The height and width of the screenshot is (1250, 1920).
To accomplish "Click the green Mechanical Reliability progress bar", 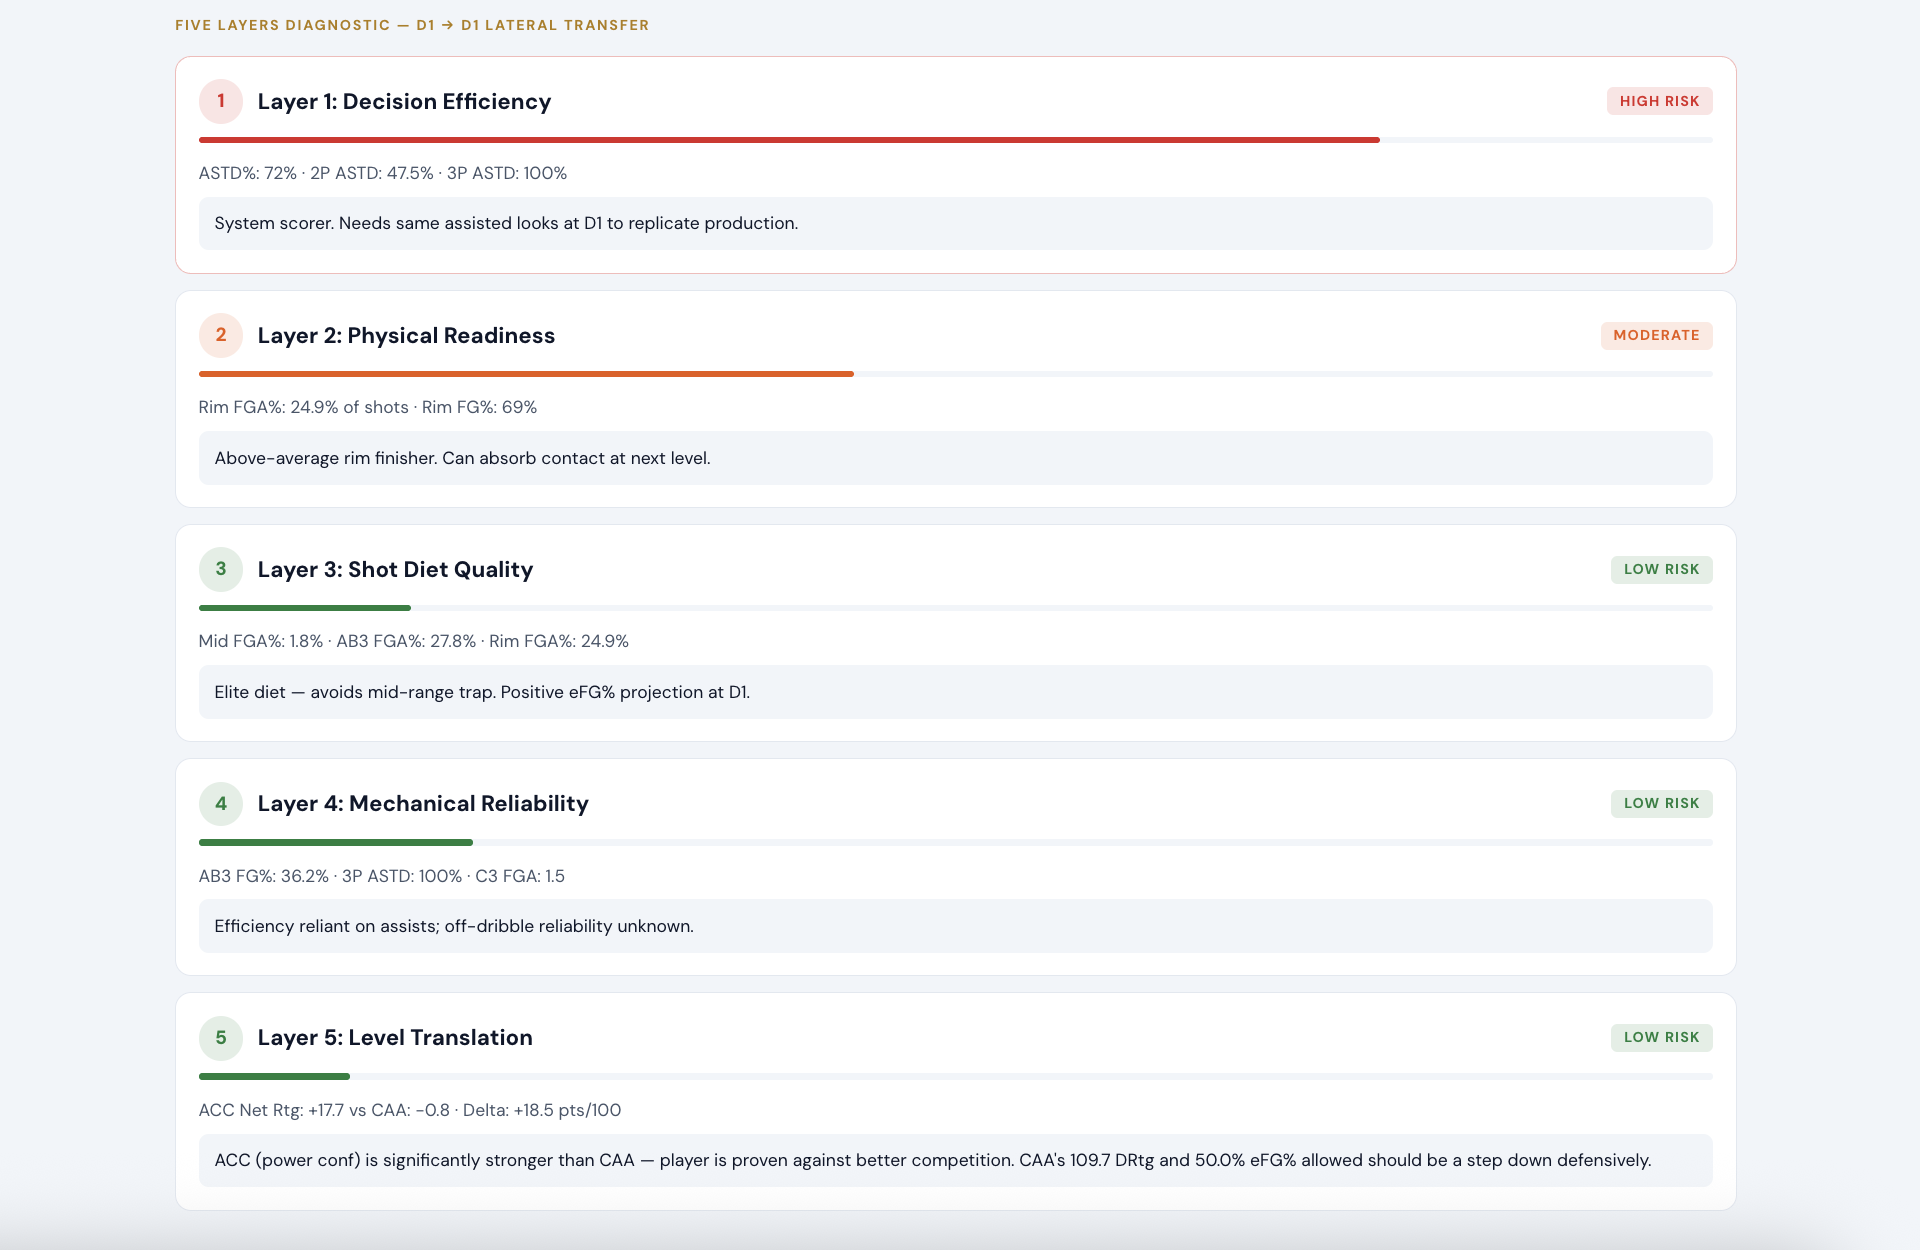I will click(x=336, y=842).
